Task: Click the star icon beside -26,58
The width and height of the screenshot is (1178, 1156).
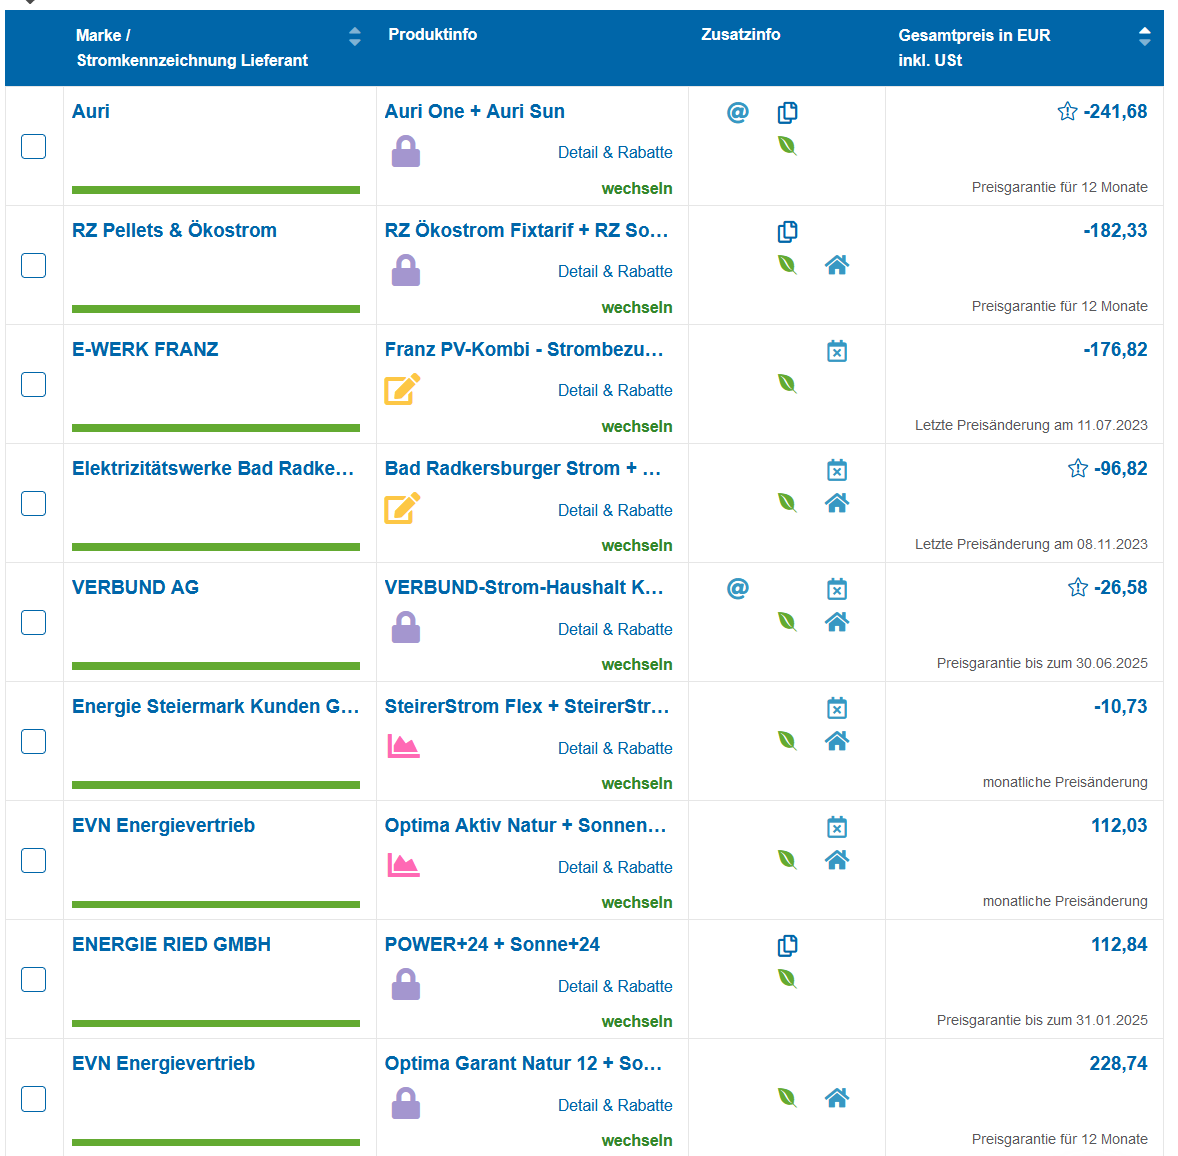Action: (1078, 587)
